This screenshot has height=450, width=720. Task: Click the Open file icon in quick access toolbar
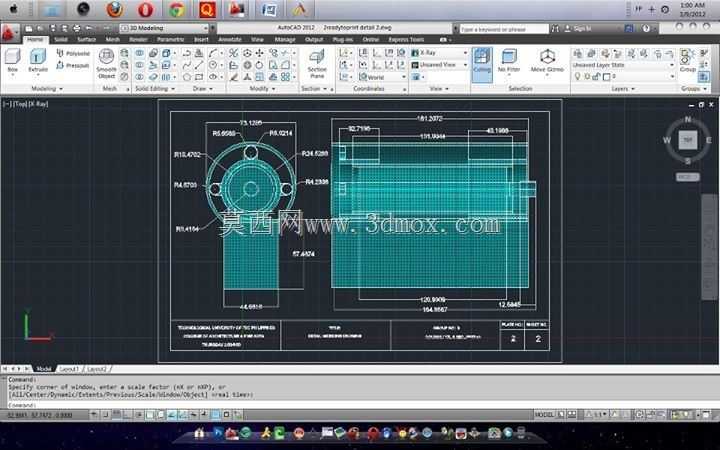point(40,28)
